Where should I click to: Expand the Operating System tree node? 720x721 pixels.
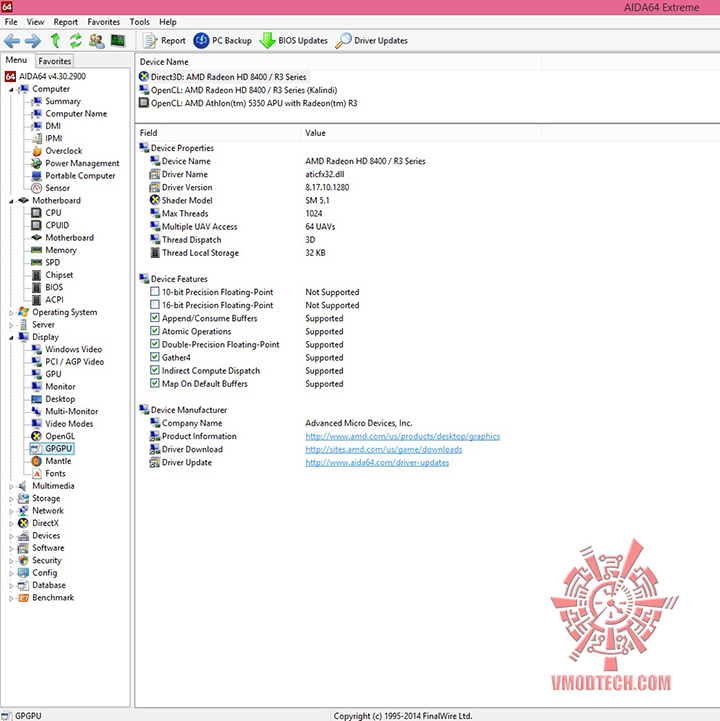coord(11,313)
